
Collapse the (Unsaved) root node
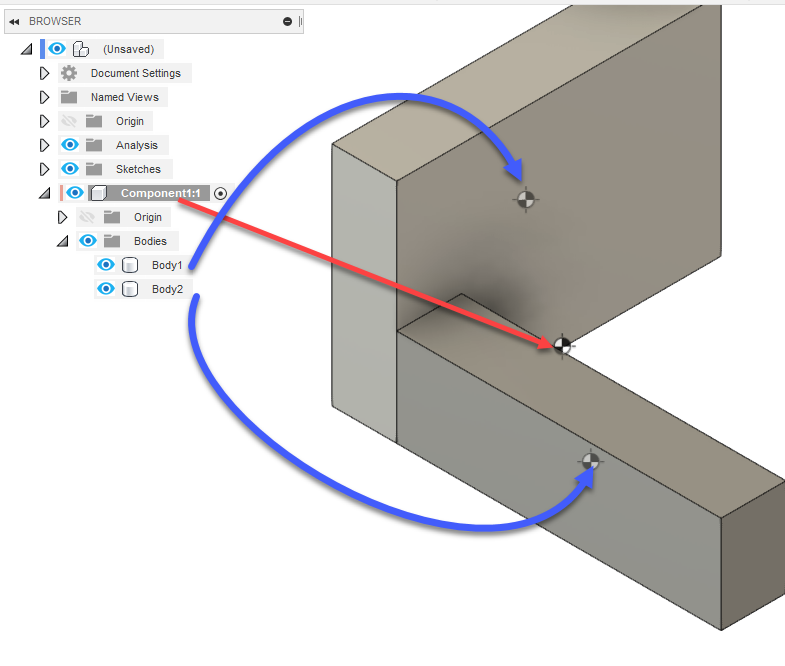point(27,49)
